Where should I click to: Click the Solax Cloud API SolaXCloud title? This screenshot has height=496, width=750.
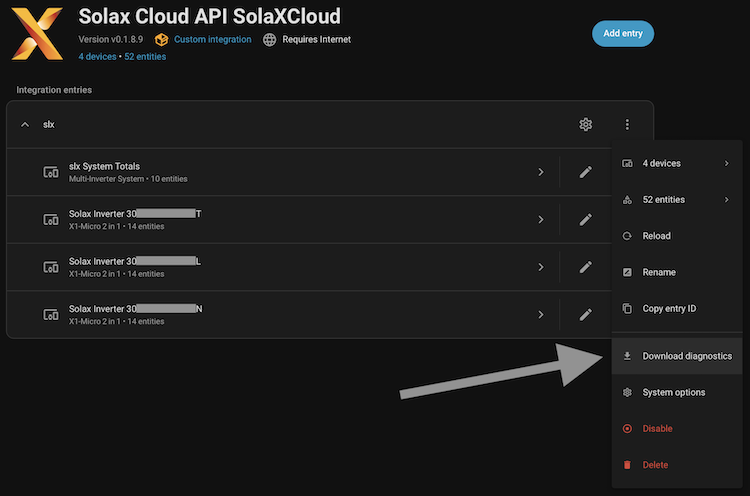pyautogui.click(x=210, y=16)
